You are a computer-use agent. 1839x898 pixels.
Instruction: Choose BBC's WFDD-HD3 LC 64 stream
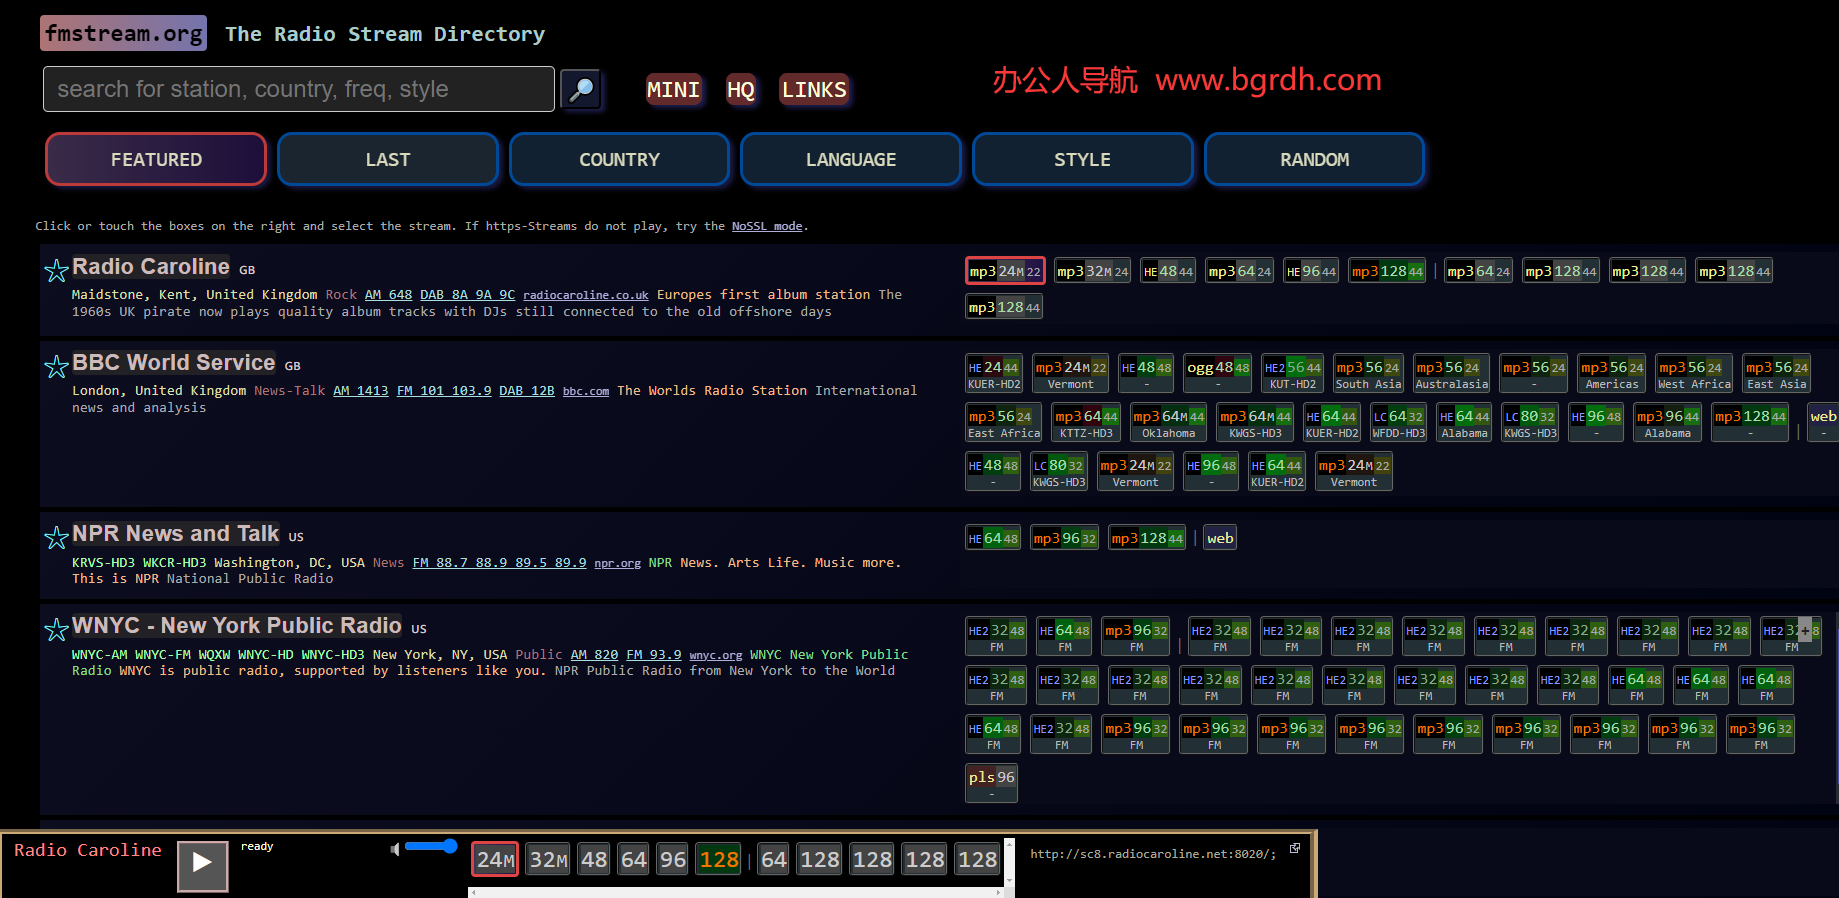point(1398,422)
